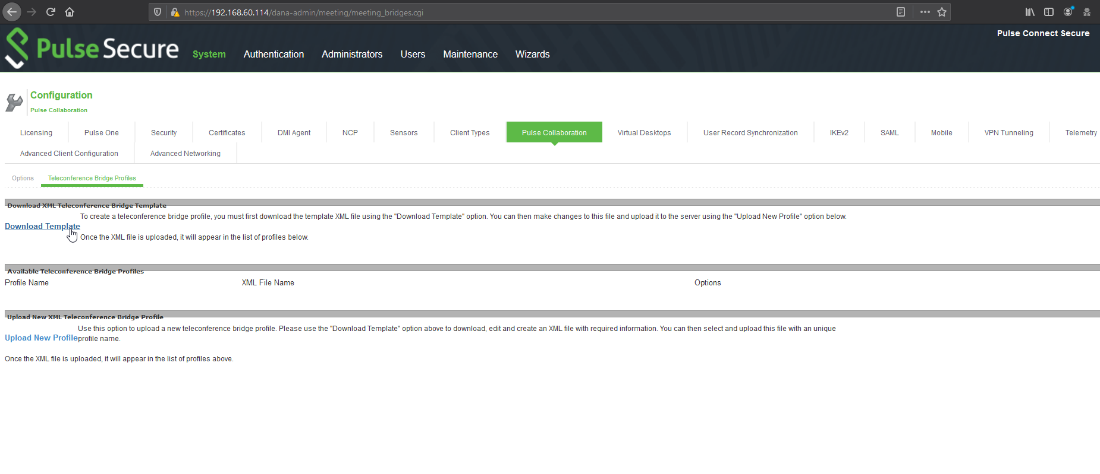The image size is (1100, 474).
Task: Switch to the Sensors tab
Action: click(404, 133)
